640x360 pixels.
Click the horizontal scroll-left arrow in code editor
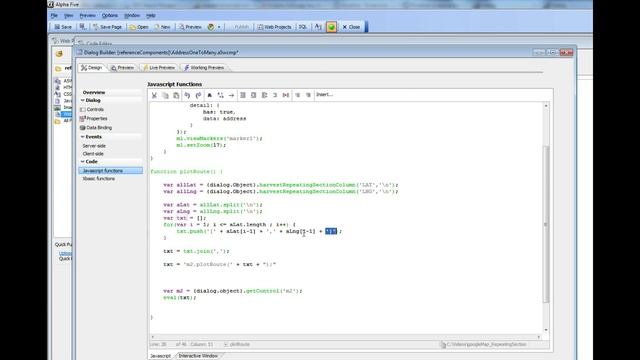click(153, 337)
